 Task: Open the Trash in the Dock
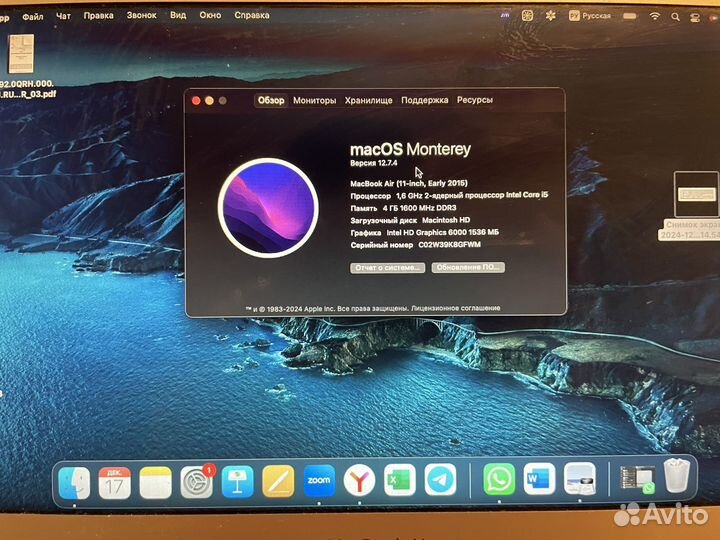coord(677,475)
